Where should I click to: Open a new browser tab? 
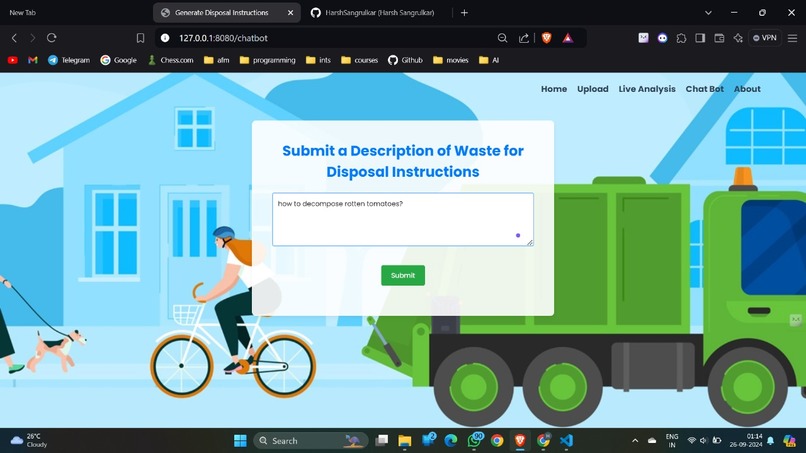(x=464, y=13)
